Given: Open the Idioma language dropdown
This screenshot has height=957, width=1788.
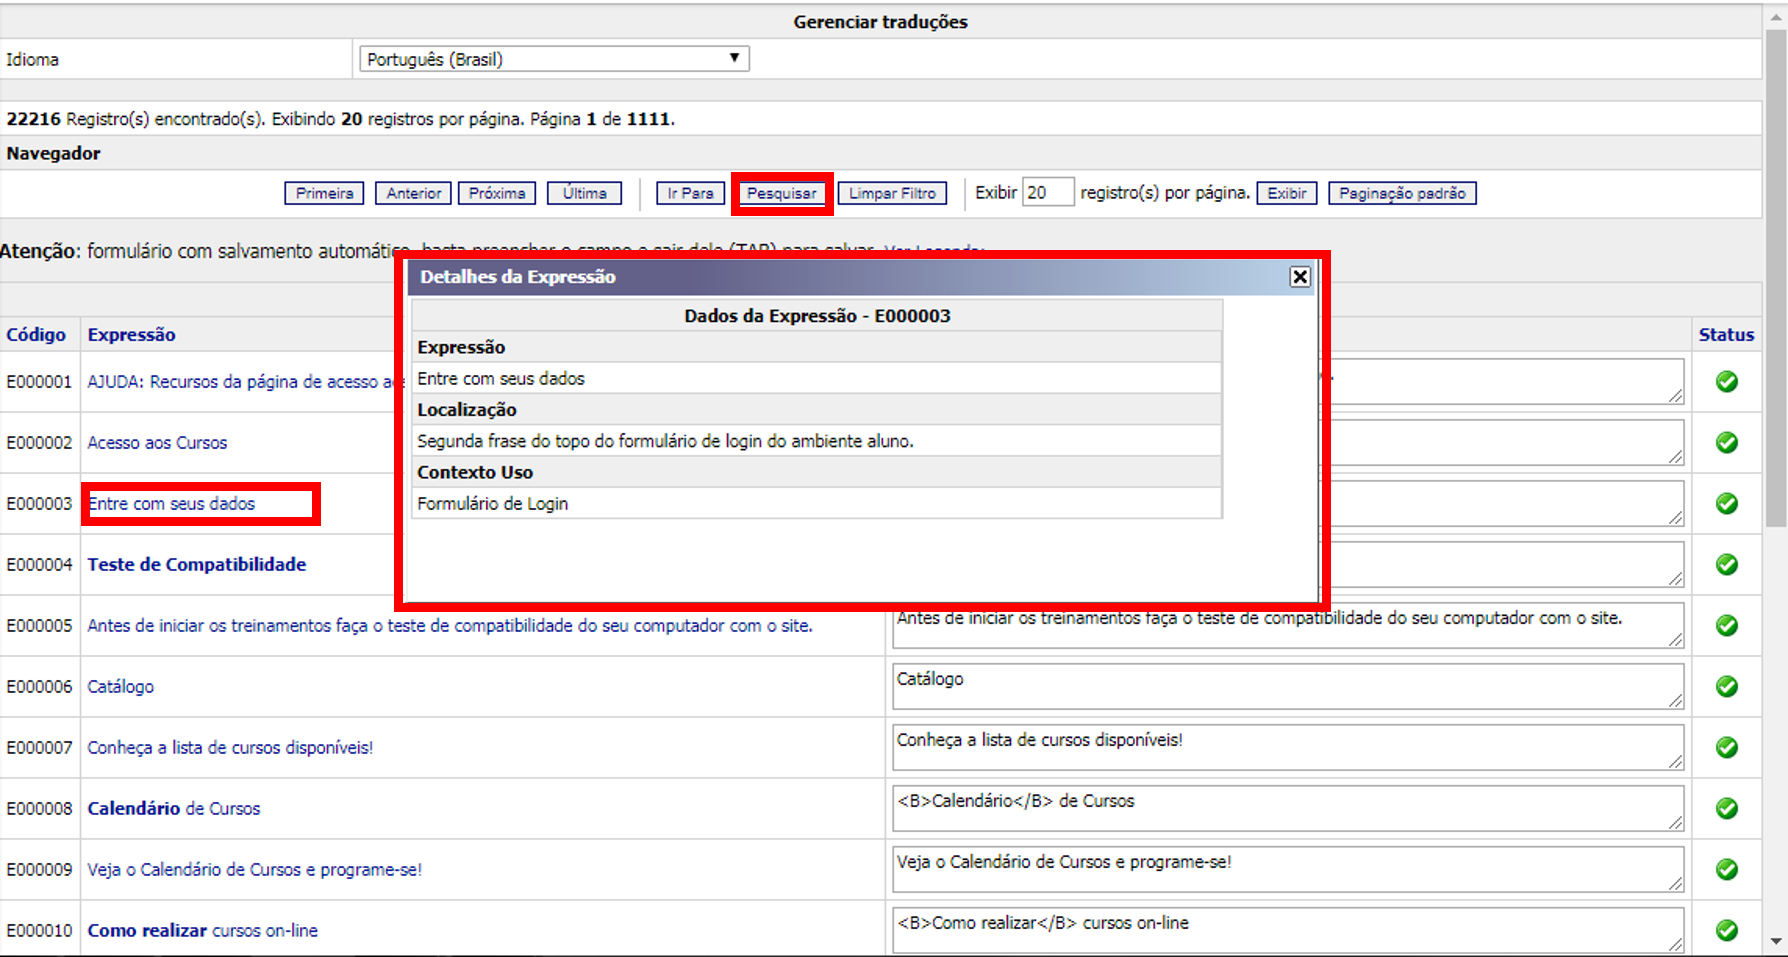Looking at the screenshot, I should (x=554, y=59).
